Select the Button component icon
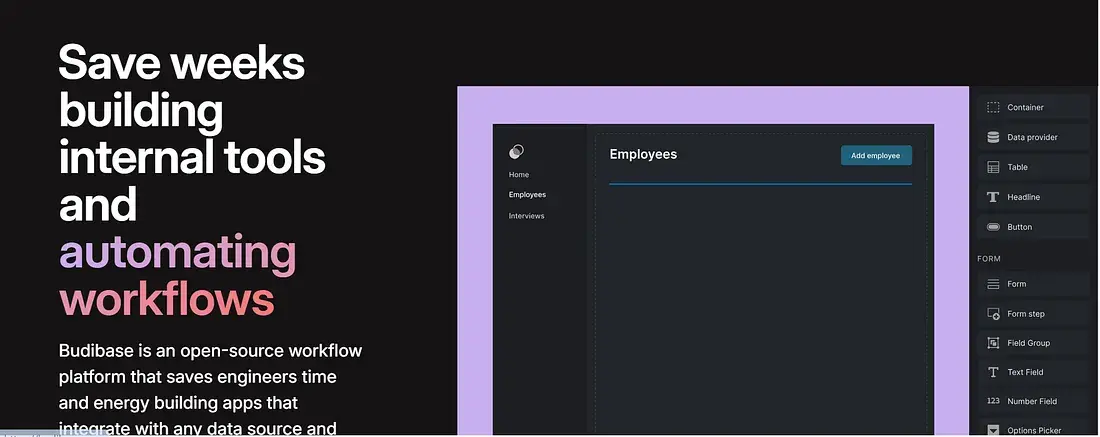The height and width of the screenshot is (437, 1100). (x=993, y=227)
